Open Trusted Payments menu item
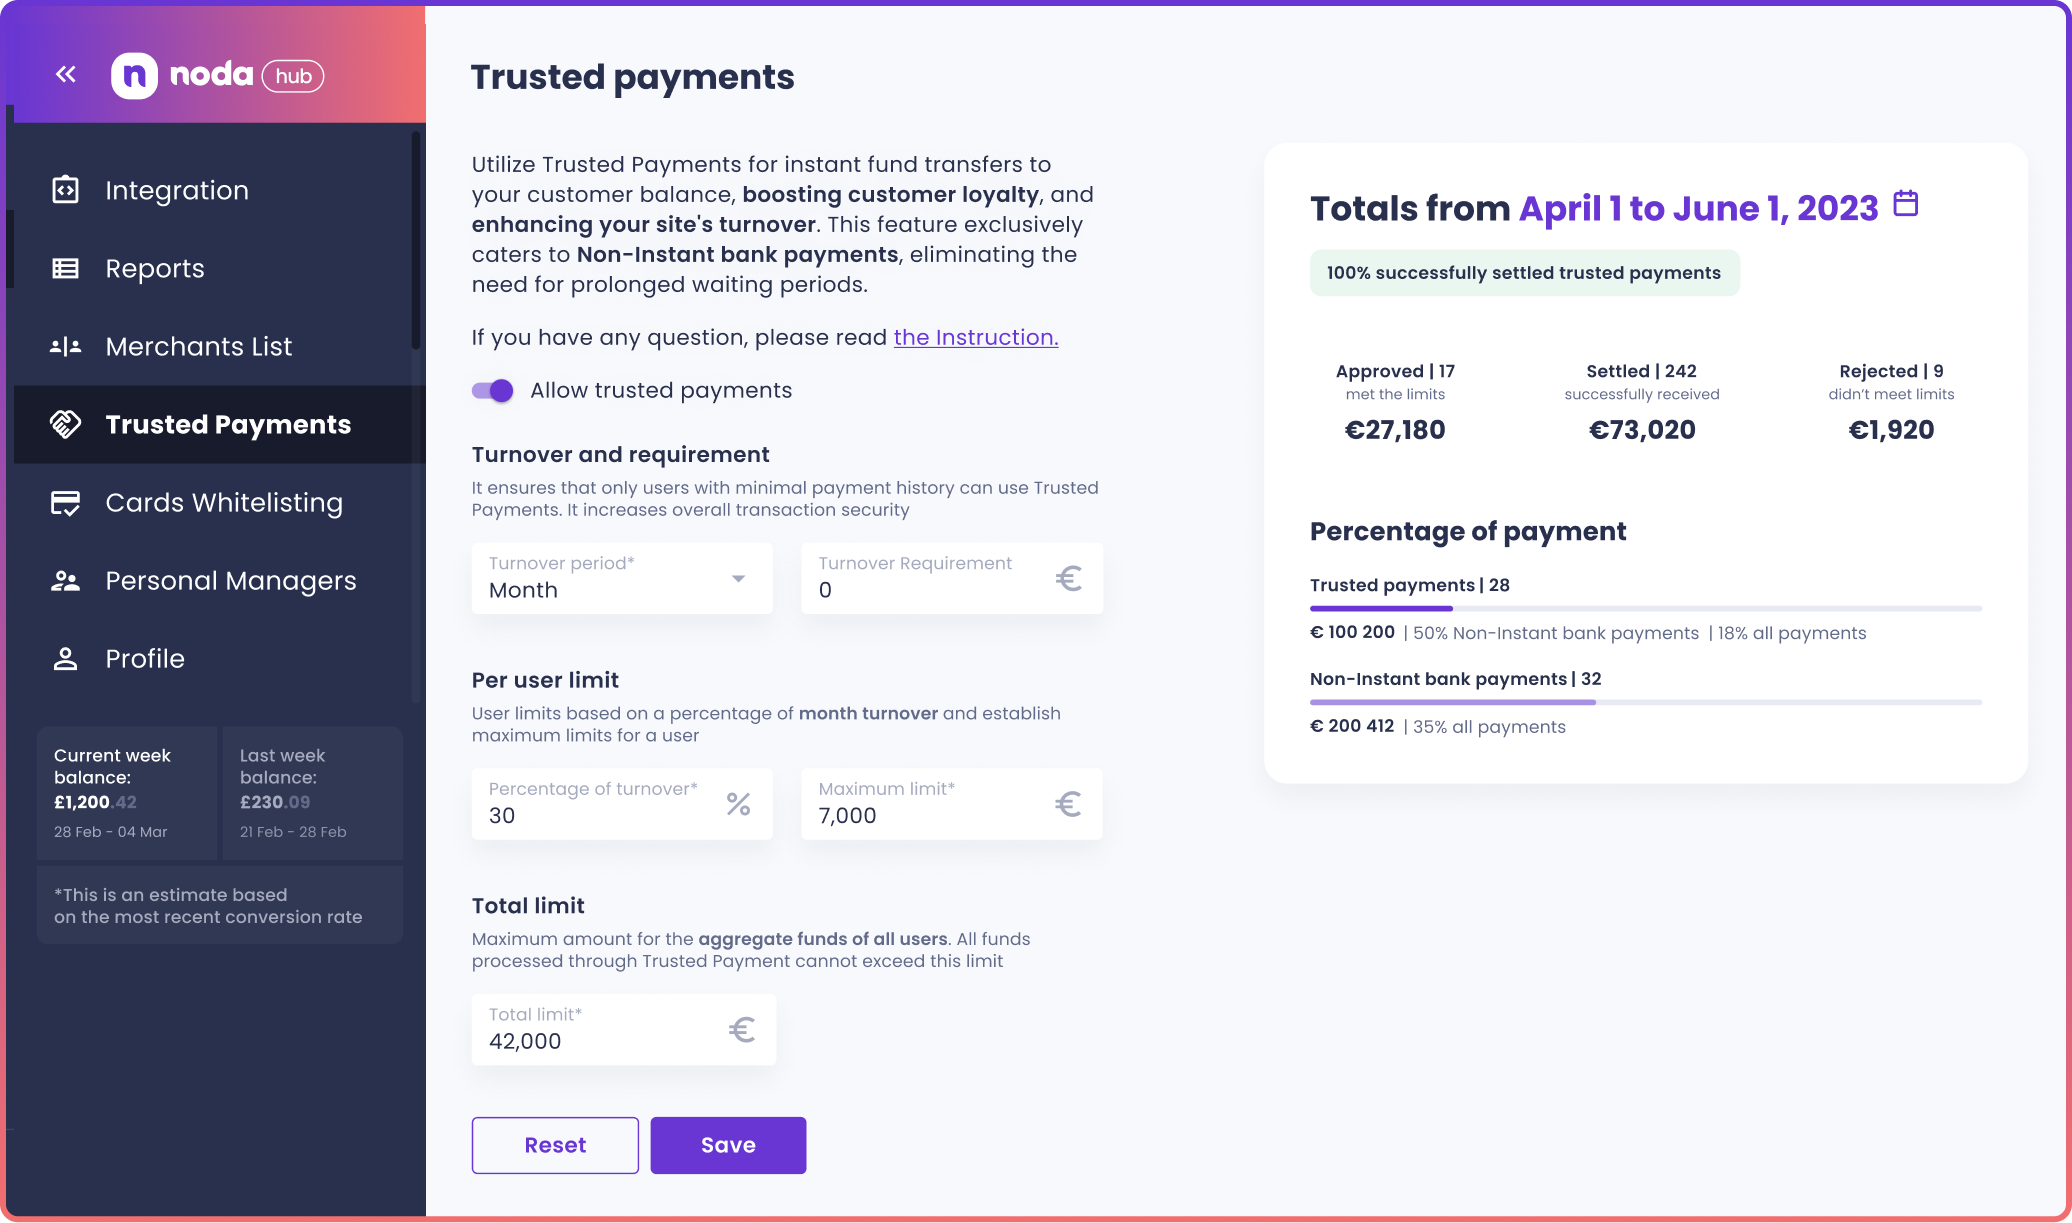Image resolution: width=2072 pixels, height=1223 pixels. coord(220,425)
